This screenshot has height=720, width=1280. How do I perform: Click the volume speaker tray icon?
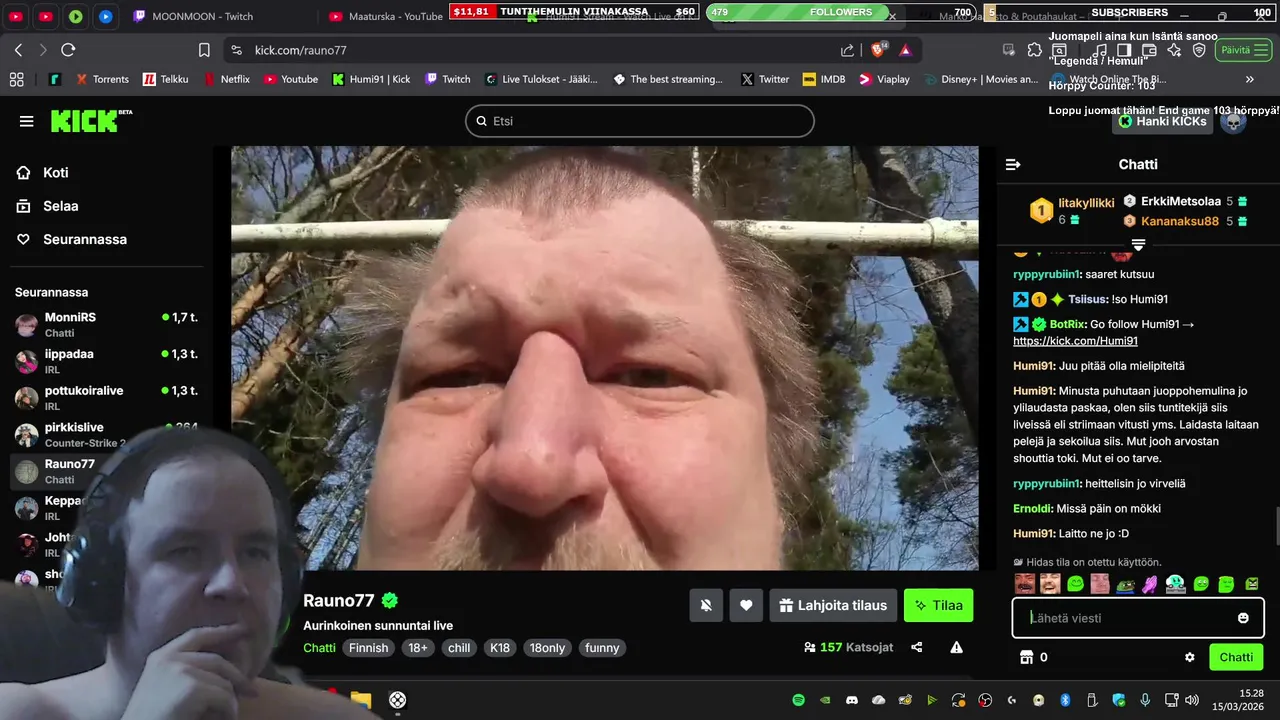pyautogui.click(x=1191, y=700)
